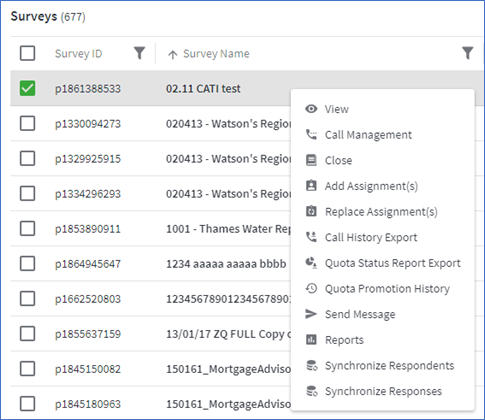
Task: Click the phone icon beside Call Management
Action: (311, 134)
